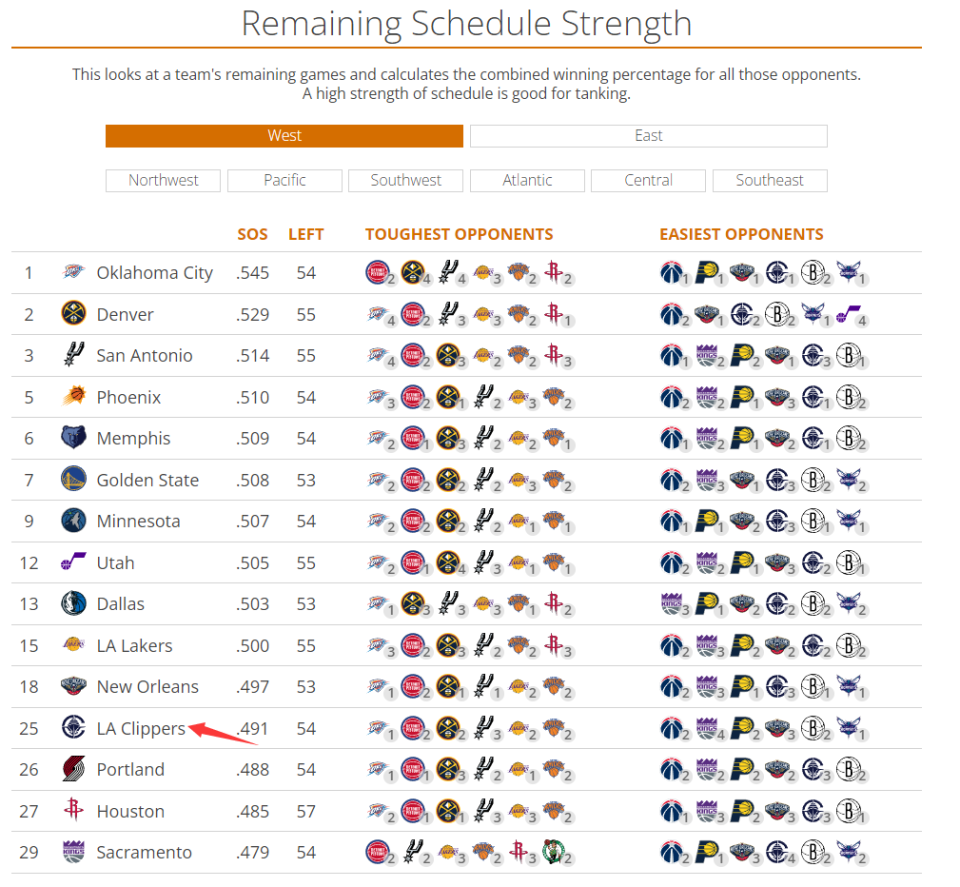Click the Golden State Warriors team logo
The width and height of the screenshot is (960, 887).
pos(74,480)
